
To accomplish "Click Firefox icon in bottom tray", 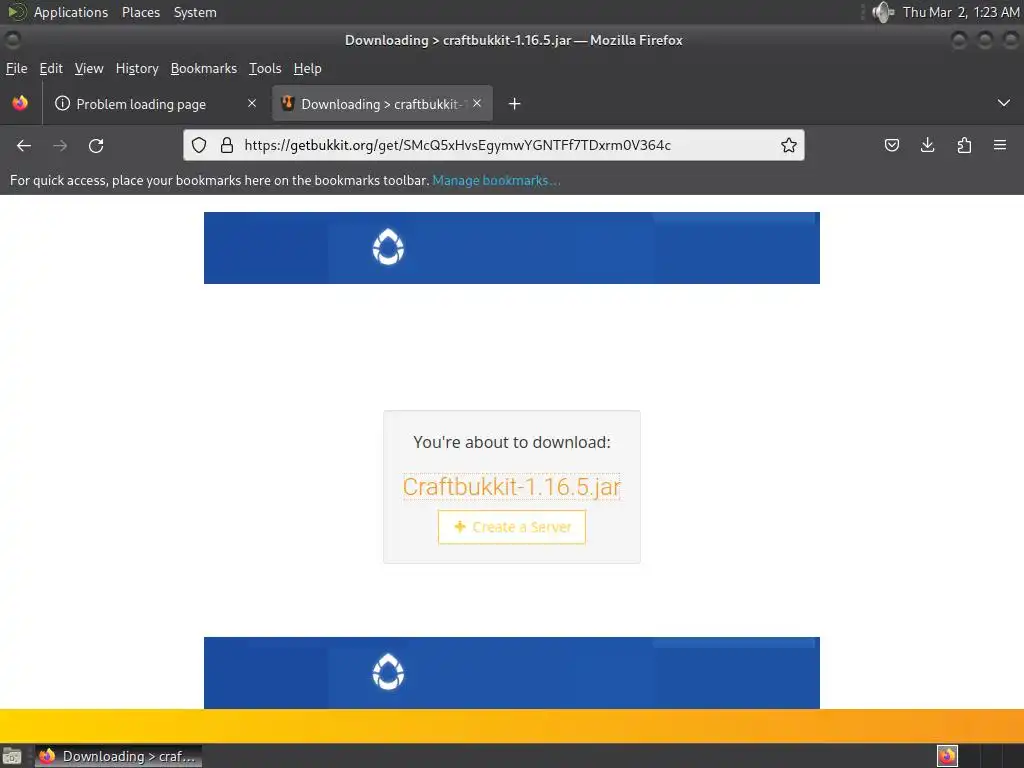I will 947,756.
